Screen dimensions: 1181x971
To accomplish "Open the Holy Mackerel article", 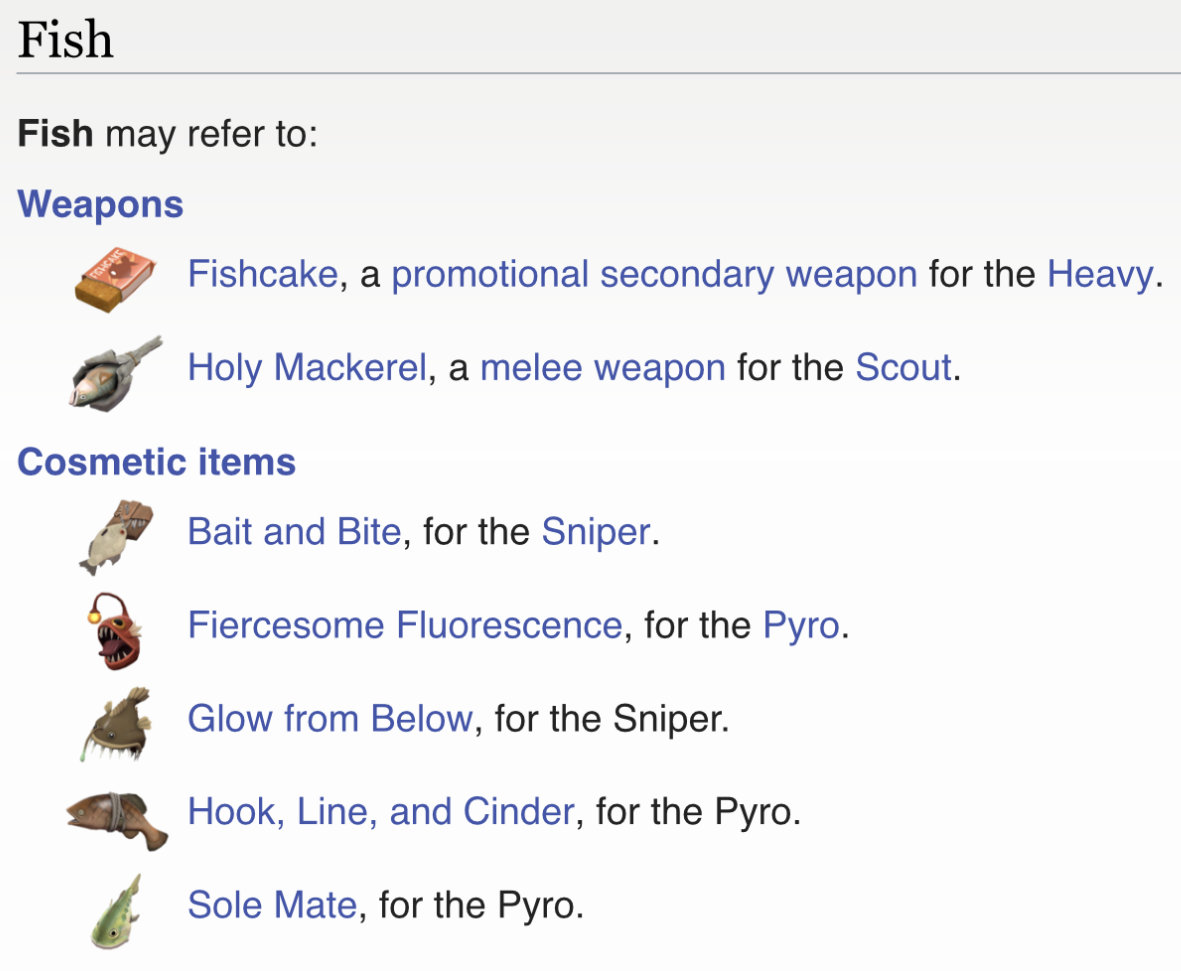I will click(x=308, y=368).
